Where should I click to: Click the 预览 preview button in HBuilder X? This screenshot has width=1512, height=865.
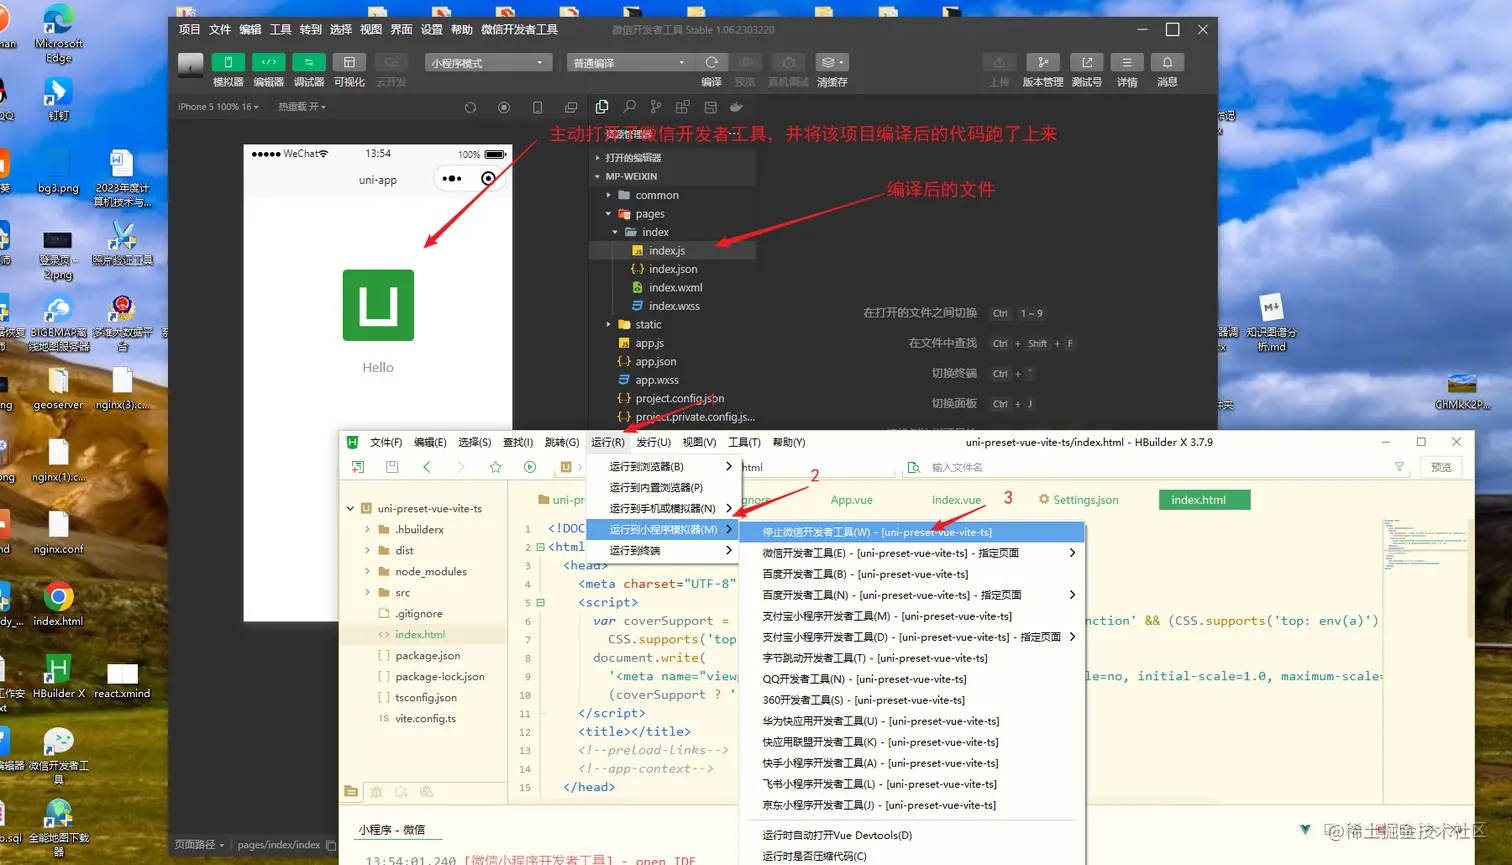coord(1441,467)
